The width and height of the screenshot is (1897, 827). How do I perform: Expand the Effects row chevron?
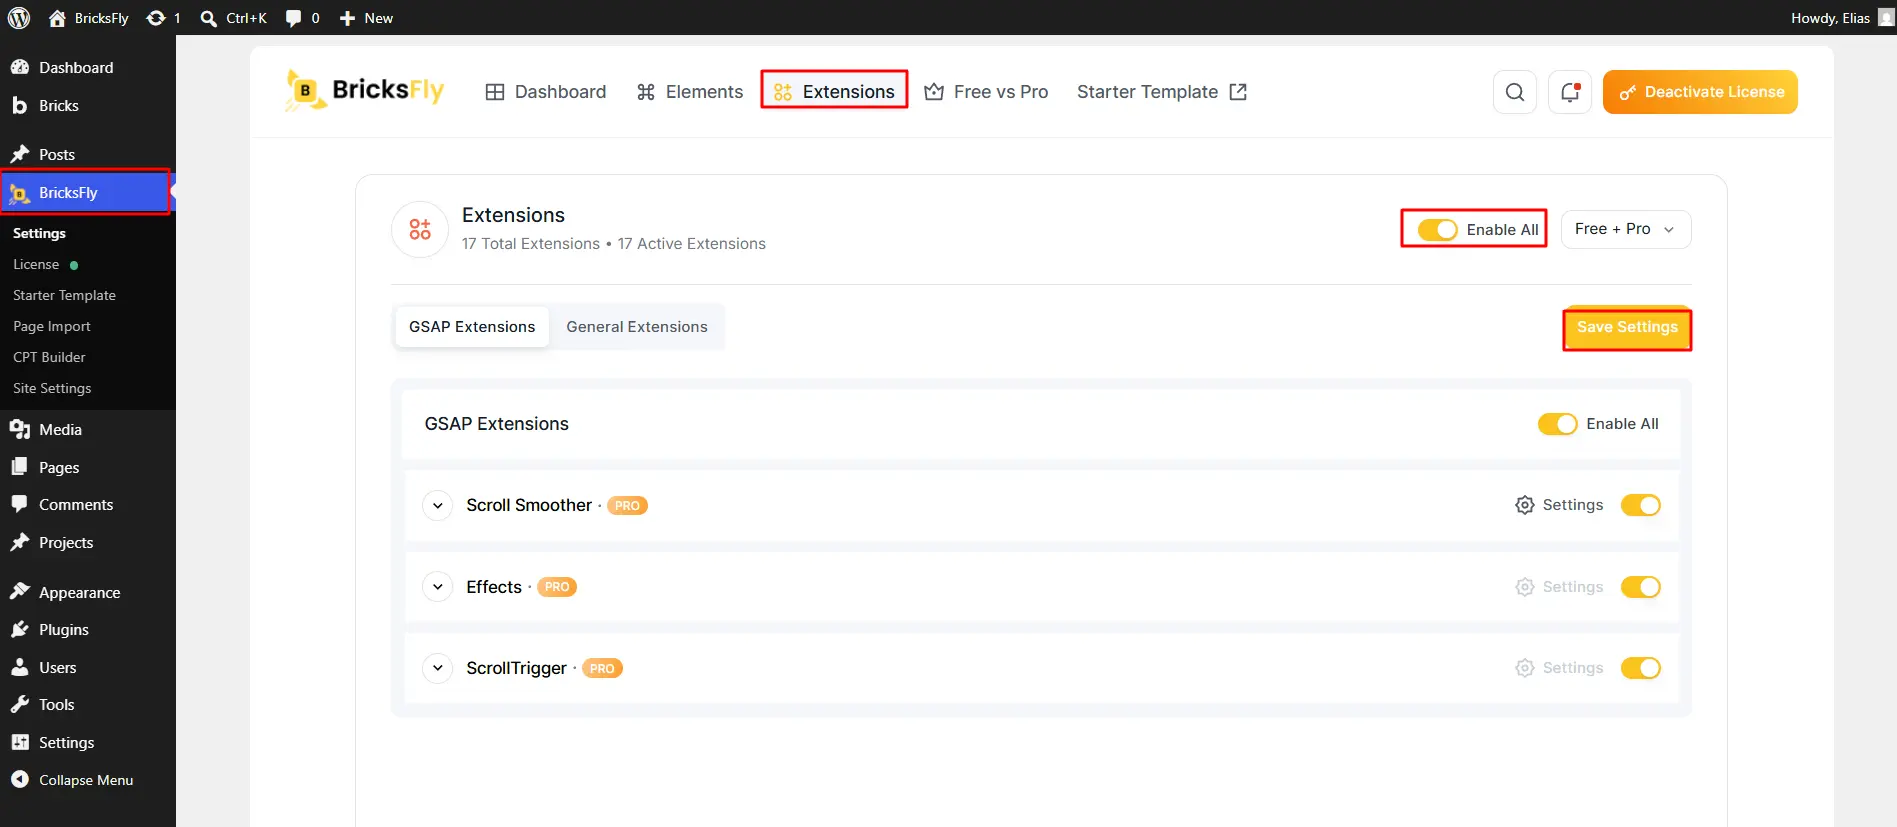pyautogui.click(x=437, y=587)
